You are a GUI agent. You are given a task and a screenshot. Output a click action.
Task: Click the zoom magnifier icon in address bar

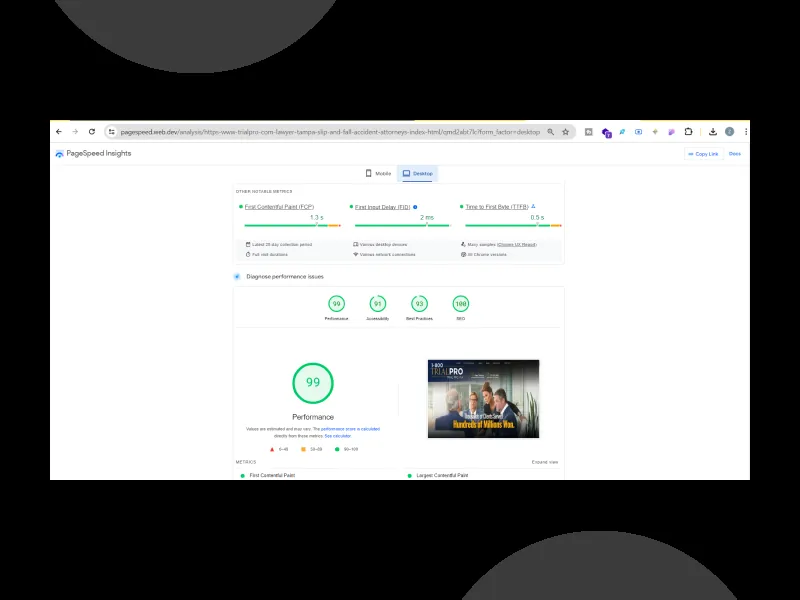[551, 132]
